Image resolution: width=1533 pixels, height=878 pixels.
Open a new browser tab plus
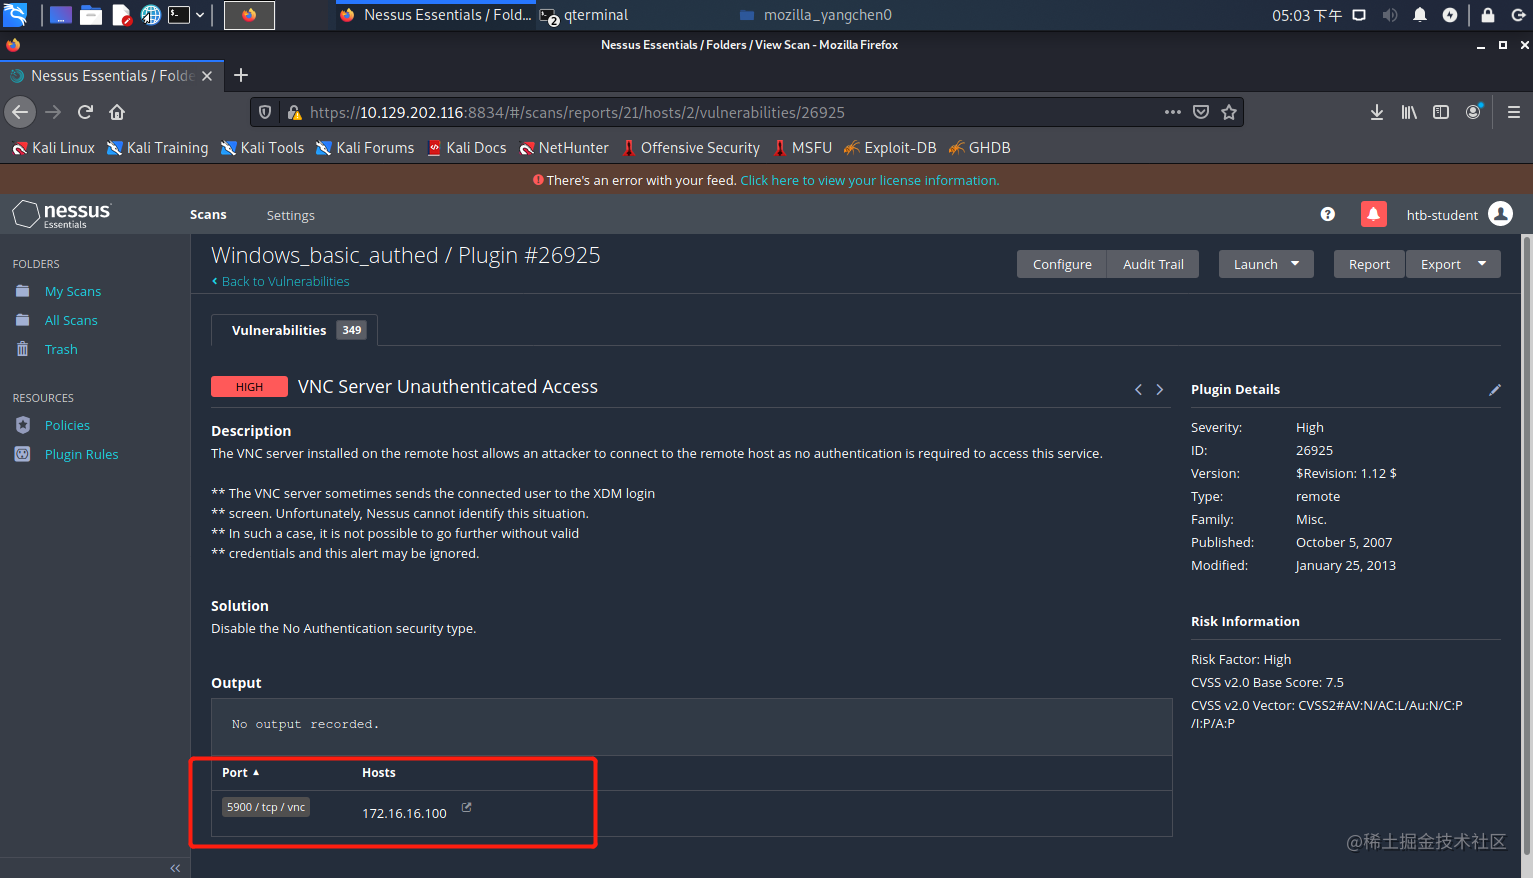point(241,75)
